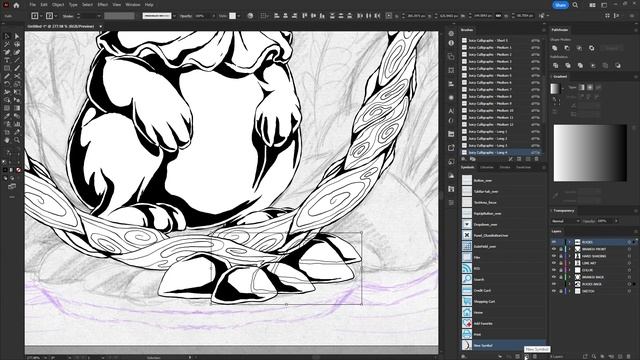Hide the BRANCH FRONT layer
This screenshot has width=640, height=360.
coord(554,249)
